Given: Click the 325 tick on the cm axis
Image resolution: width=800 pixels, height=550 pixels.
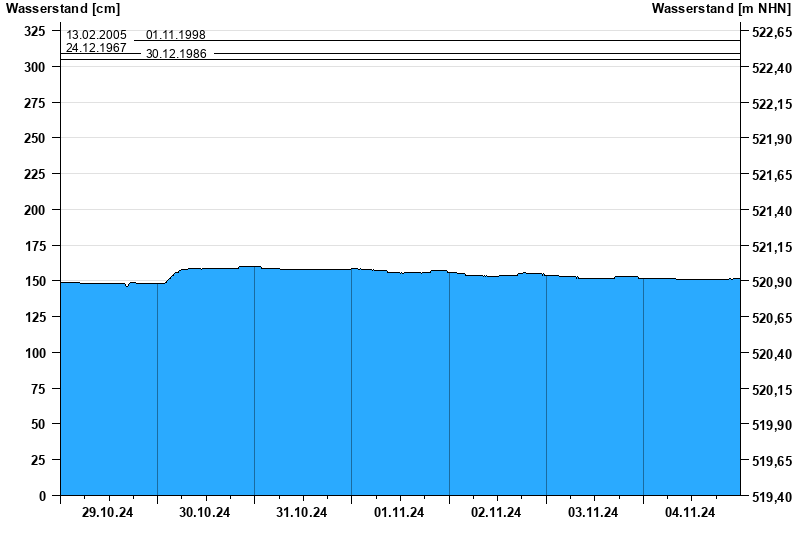Looking at the screenshot, I should (35, 32).
